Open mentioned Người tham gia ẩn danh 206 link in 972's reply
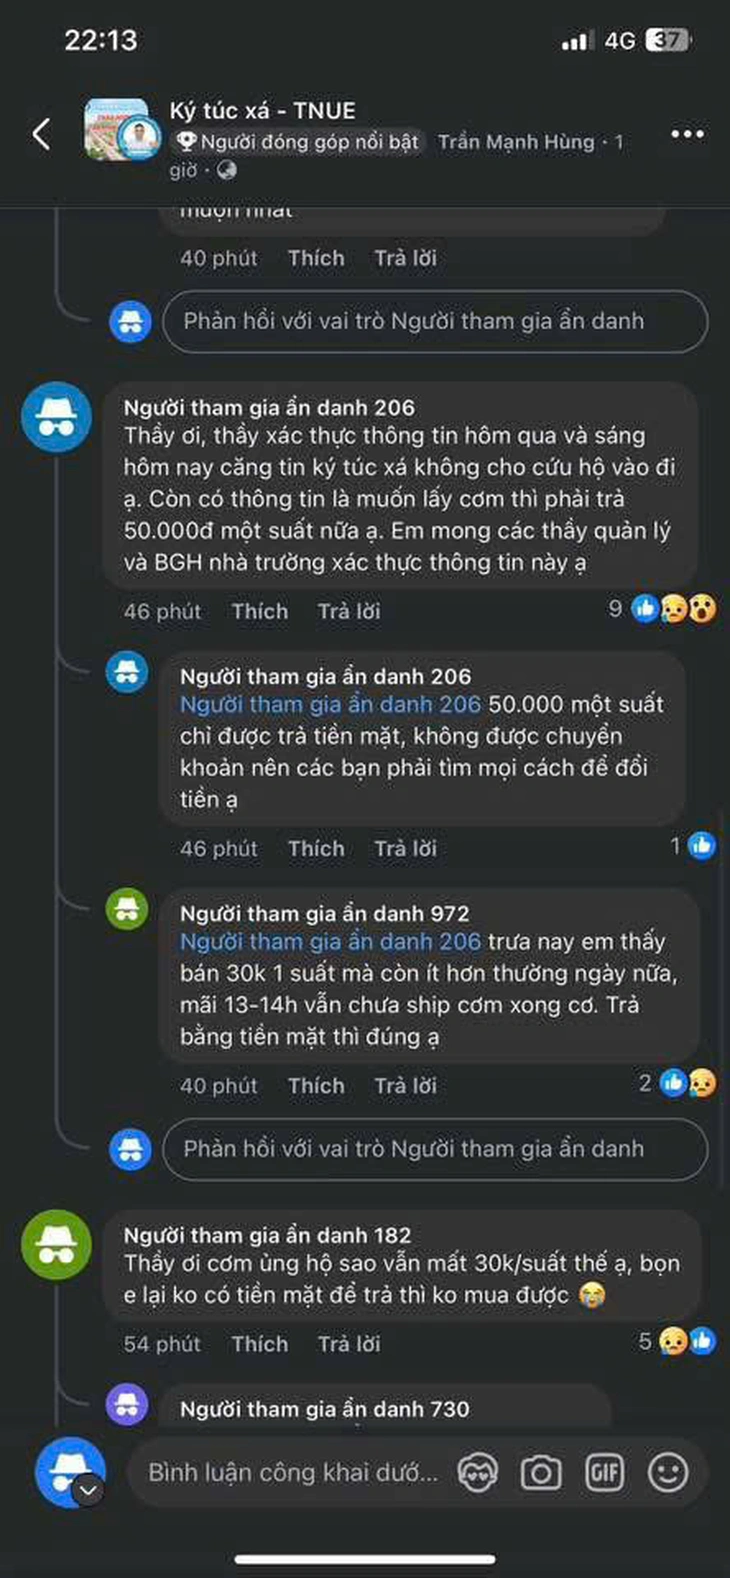 (x=330, y=941)
